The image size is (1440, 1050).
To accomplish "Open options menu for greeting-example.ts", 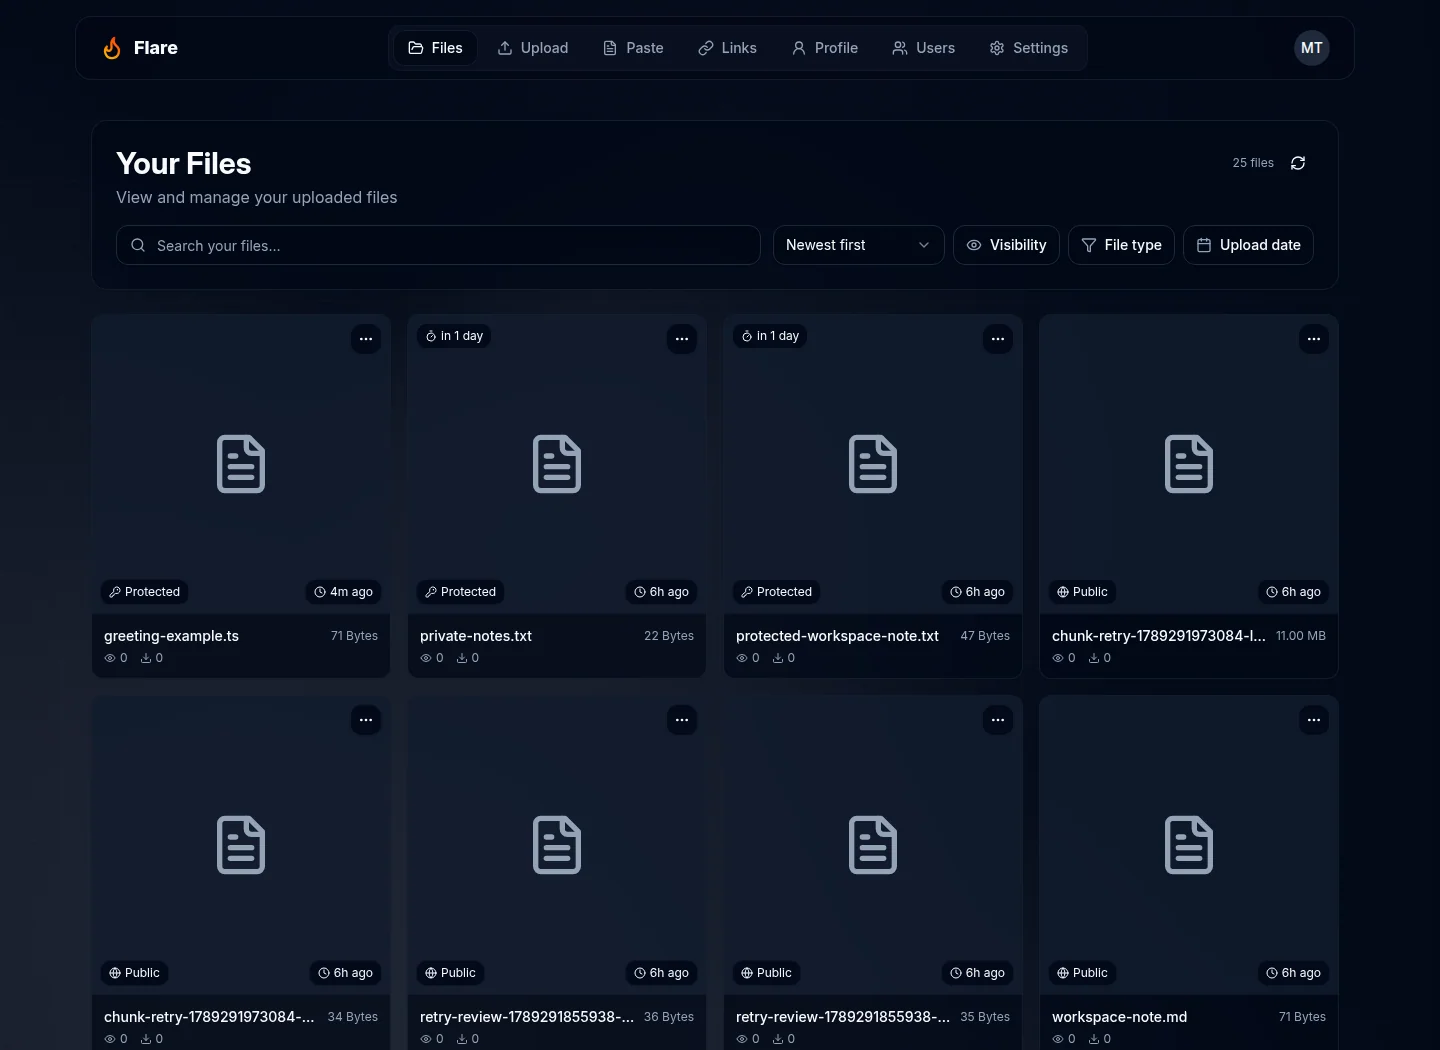I will click(366, 339).
